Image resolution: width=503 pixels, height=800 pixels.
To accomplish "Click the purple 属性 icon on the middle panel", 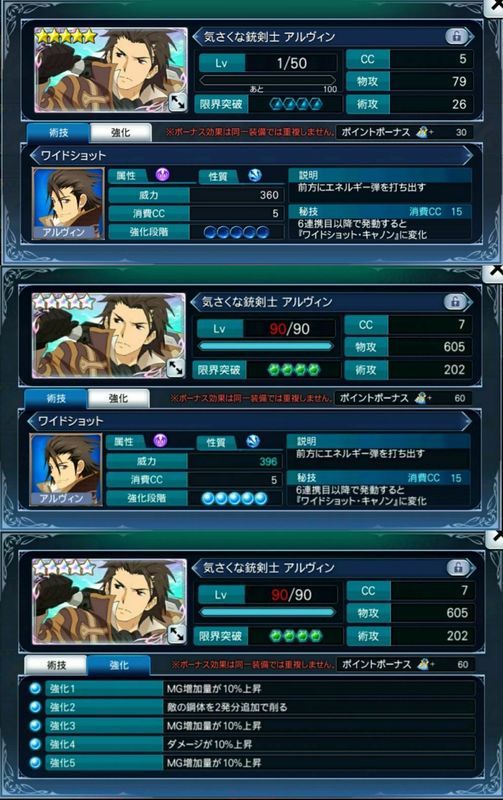I will pyautogui.click(x=161, y=441).
